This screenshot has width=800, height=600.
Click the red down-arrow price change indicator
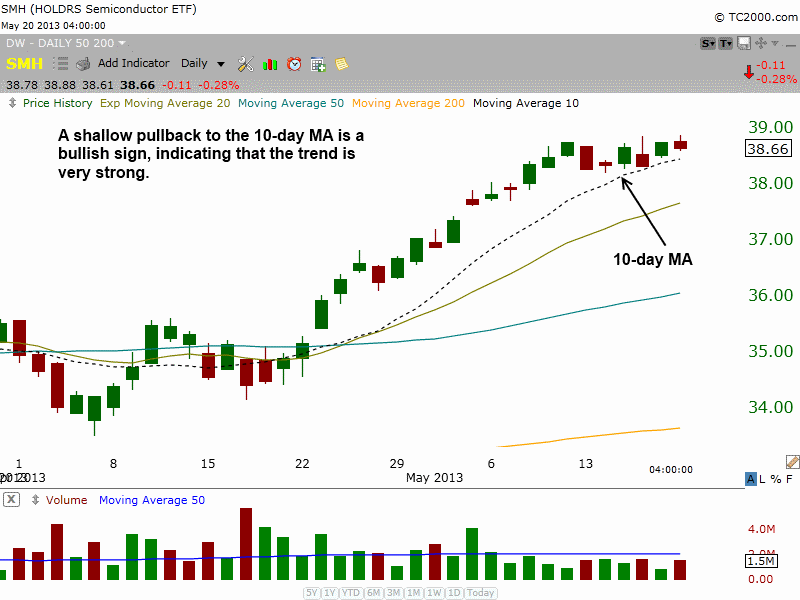coord(748,72)
